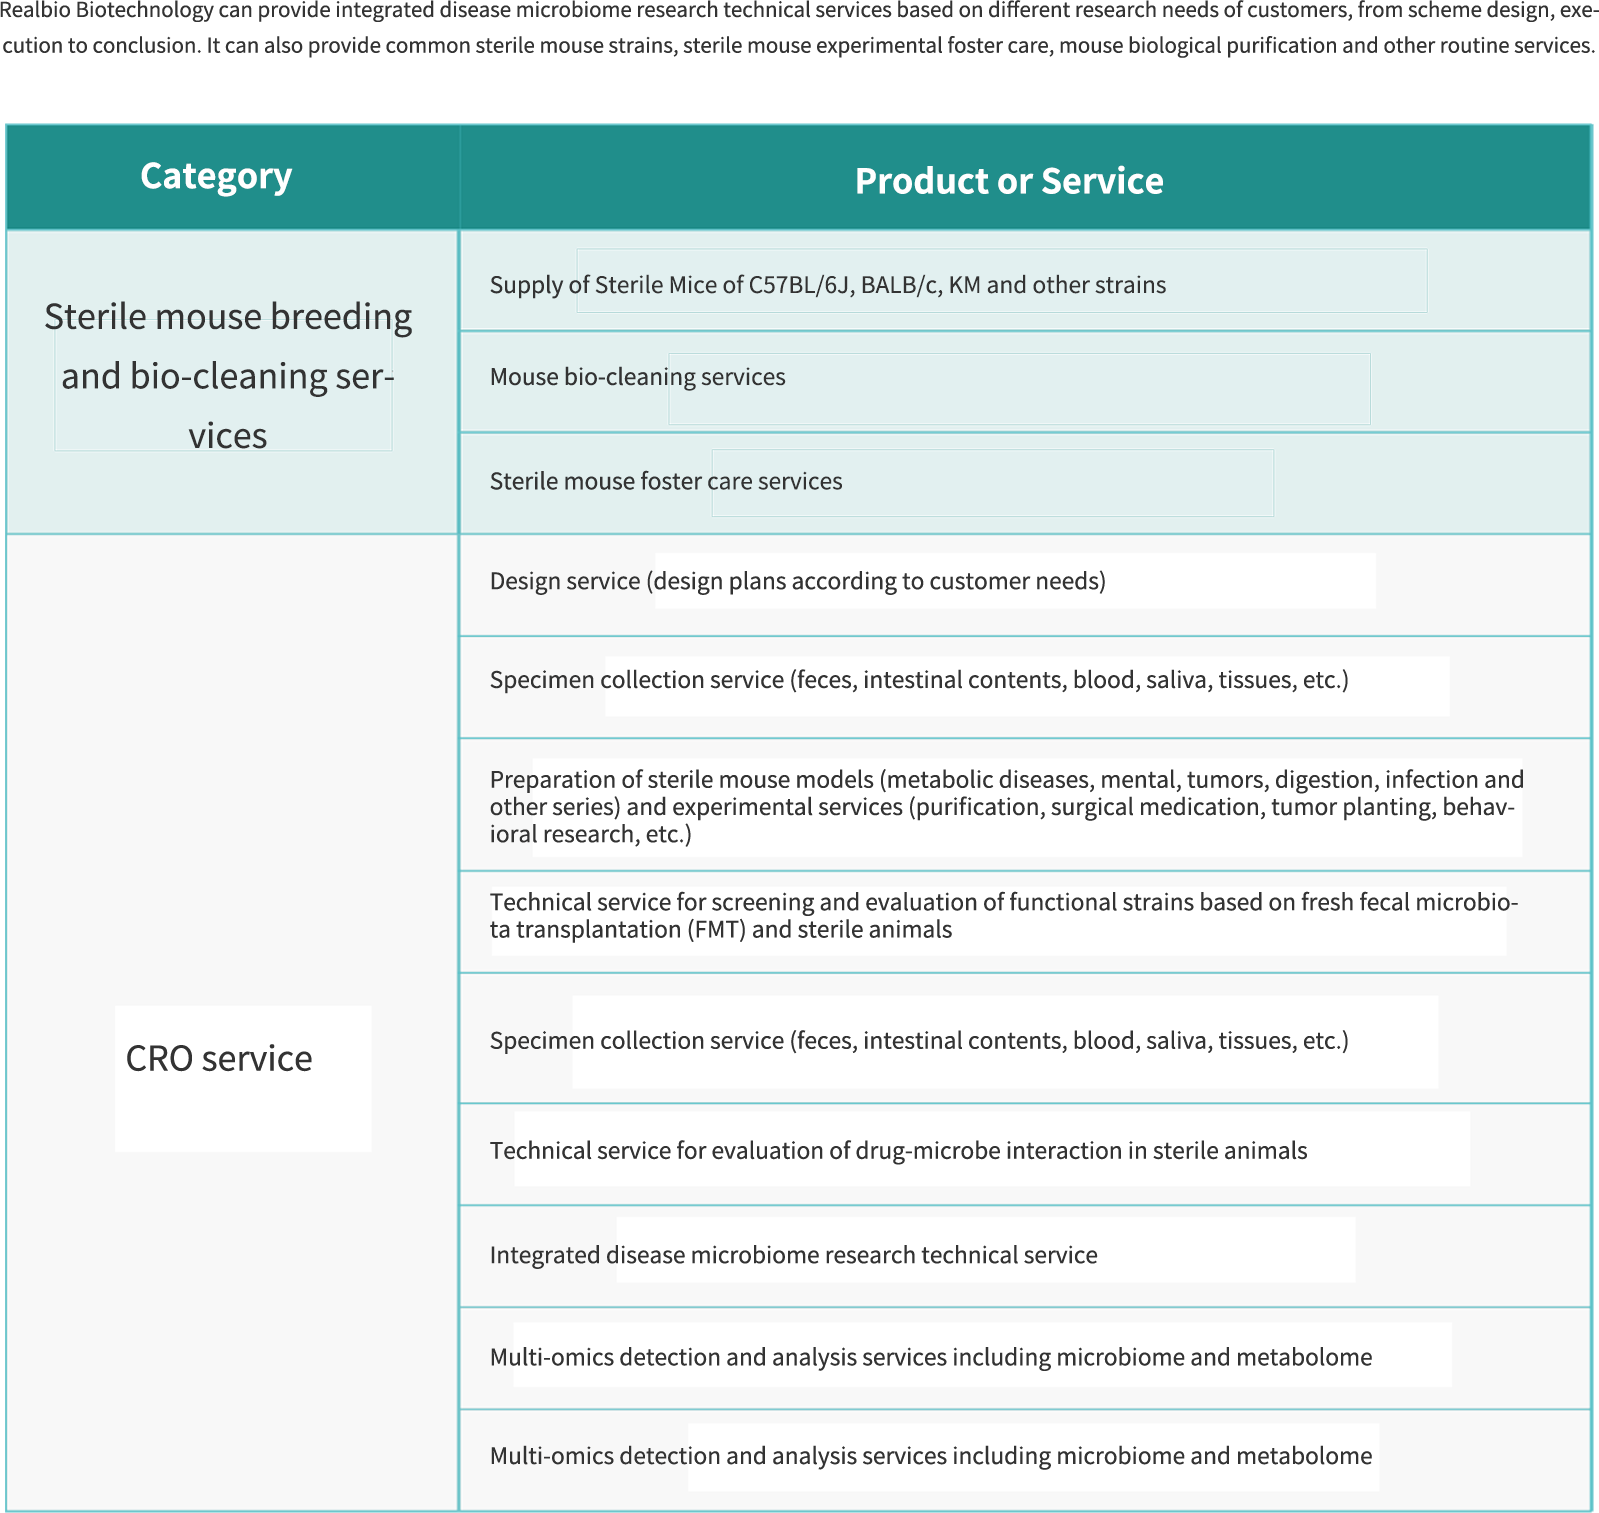Click the second line of the intro paragraph
Viewport: 1599px width, 1513px height.
tap(797, 46)
